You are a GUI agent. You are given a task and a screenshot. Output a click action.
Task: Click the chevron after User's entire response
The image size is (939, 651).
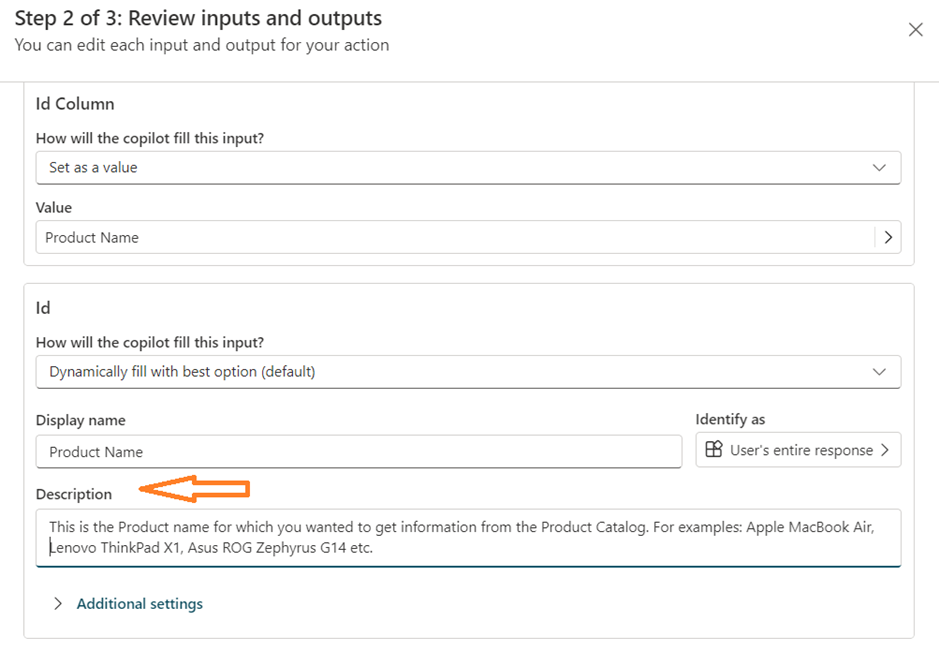(884, 450)
